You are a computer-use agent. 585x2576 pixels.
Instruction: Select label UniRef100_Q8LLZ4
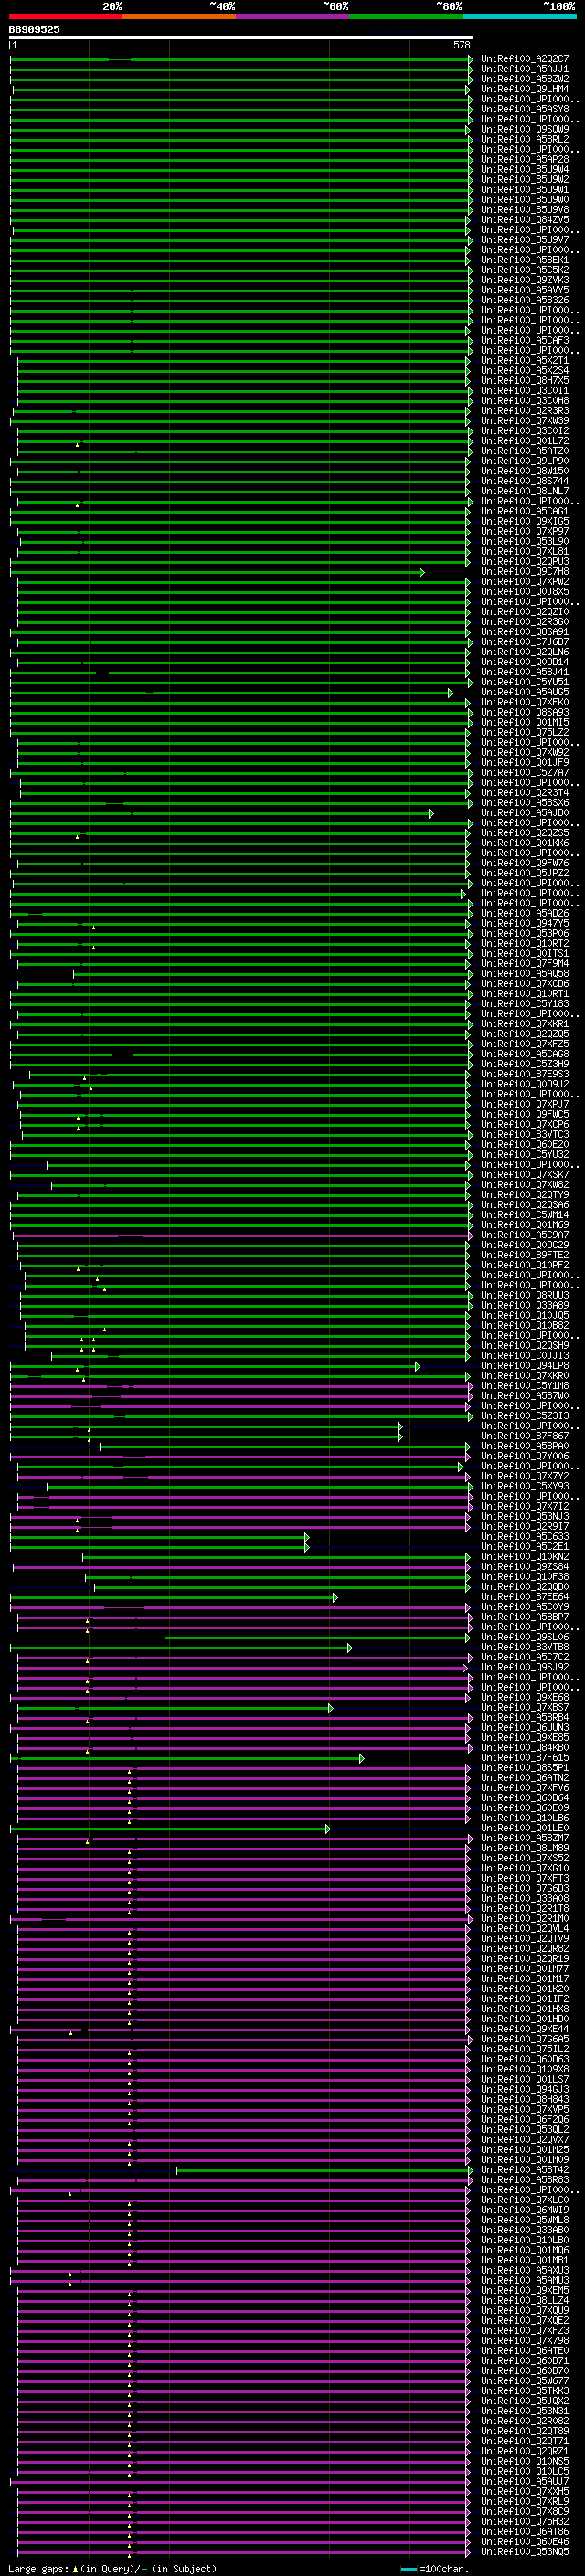(x=525, y=2300)
